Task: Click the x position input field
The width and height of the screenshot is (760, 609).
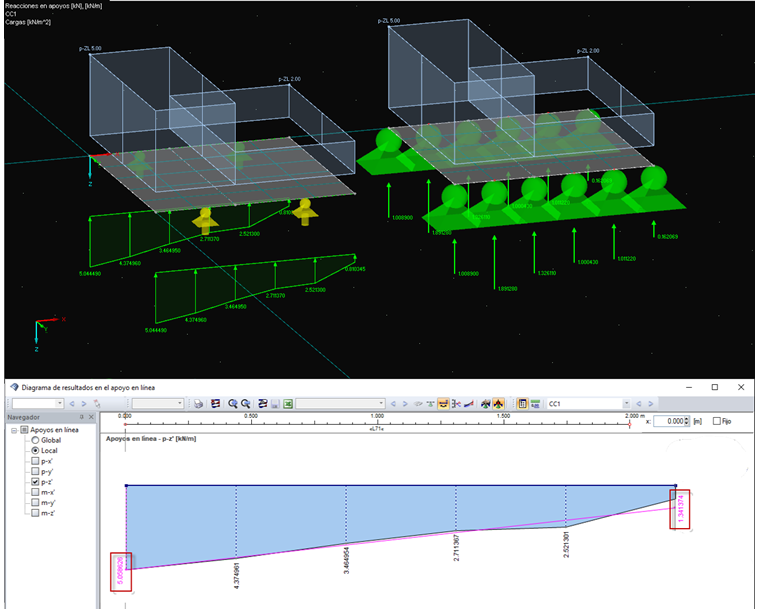Action: (668, 421)
